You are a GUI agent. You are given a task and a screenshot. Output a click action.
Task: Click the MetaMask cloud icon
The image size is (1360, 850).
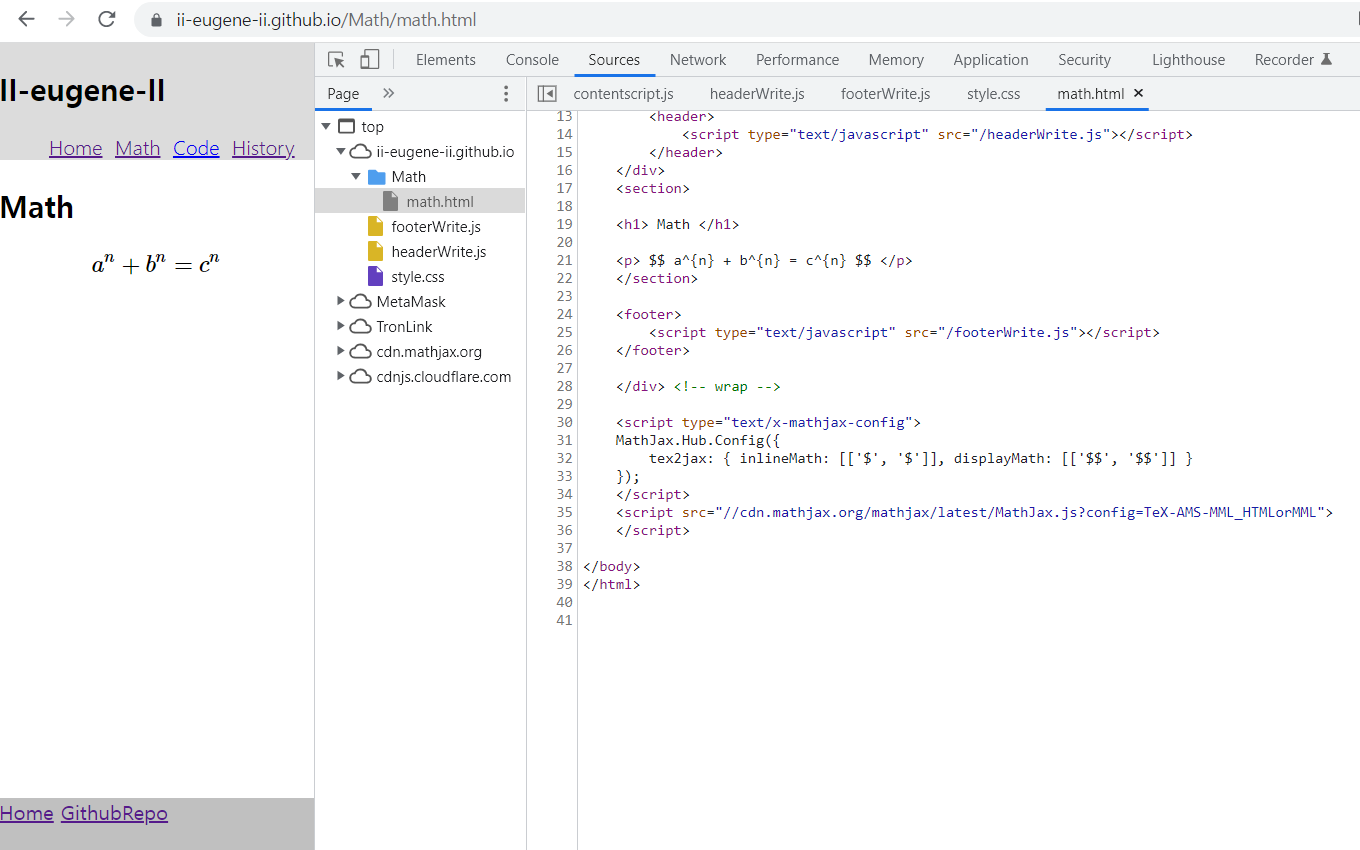360,301
